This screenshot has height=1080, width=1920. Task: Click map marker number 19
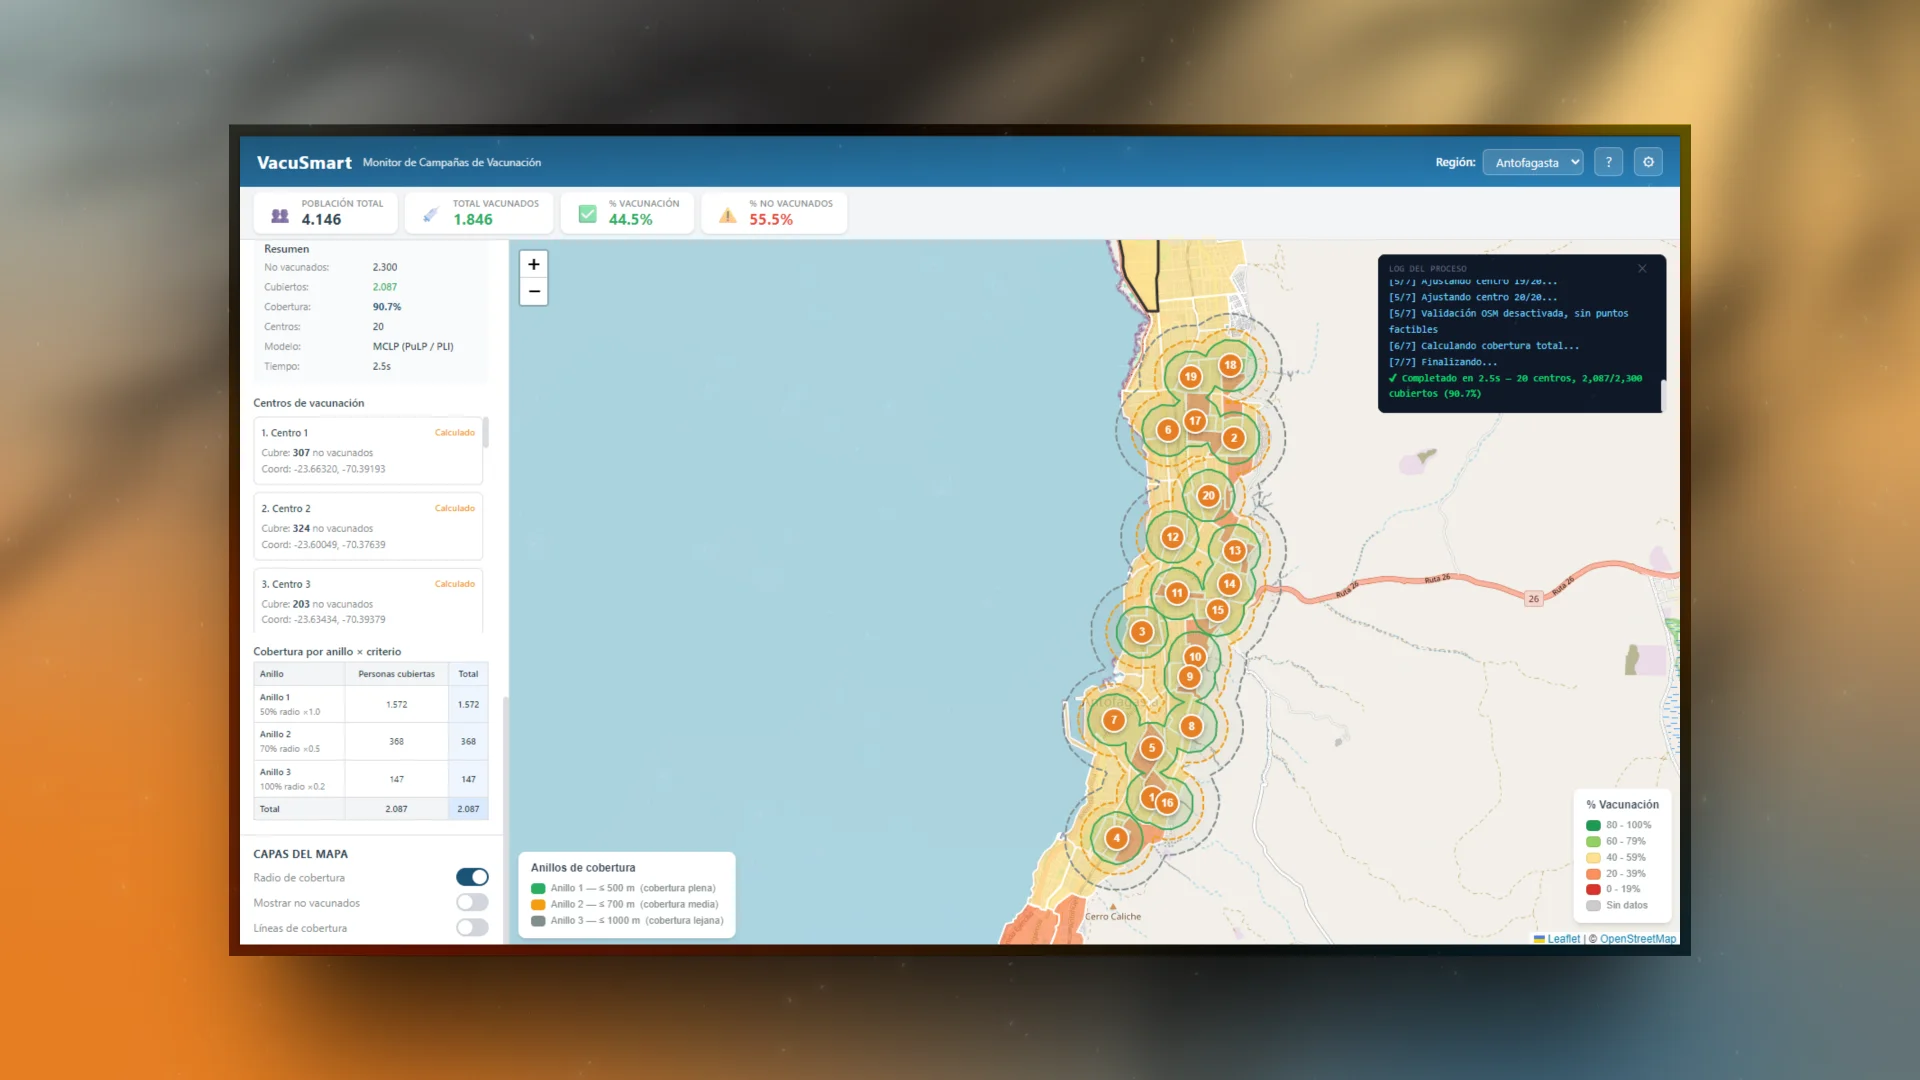click(1190, 377)
